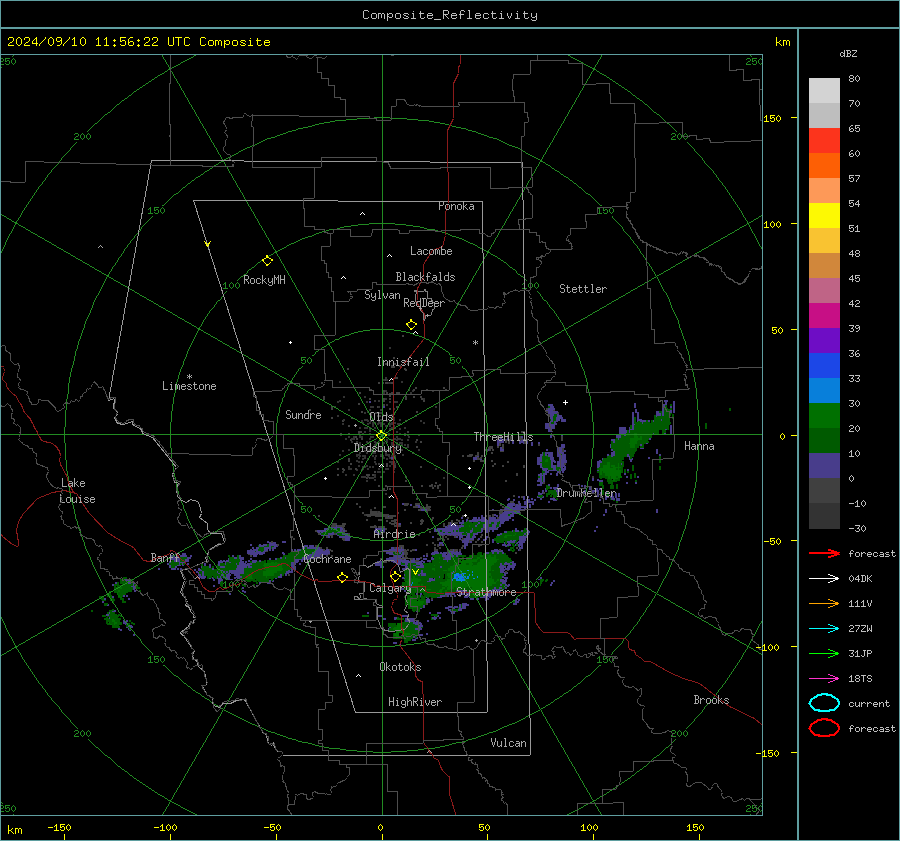This screenshot has width=900, height=841.
Task: Click the yellow diamond marker at Calgary
Action: tap(395, 576)
